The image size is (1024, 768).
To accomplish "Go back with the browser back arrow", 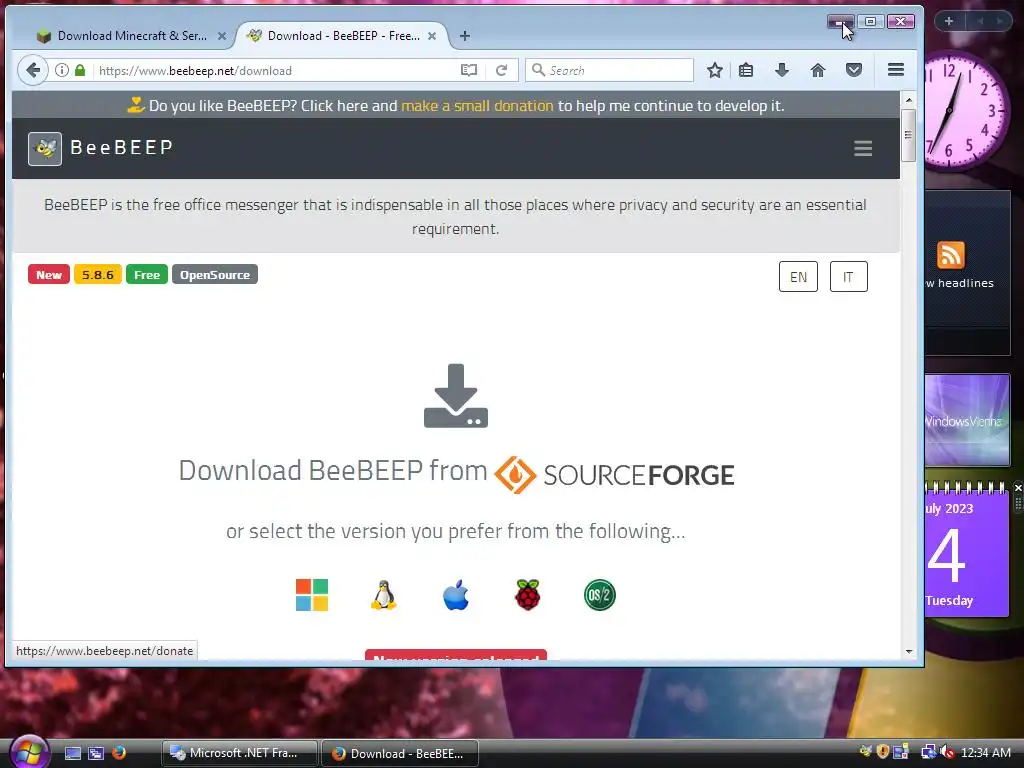I will point(33,71).
